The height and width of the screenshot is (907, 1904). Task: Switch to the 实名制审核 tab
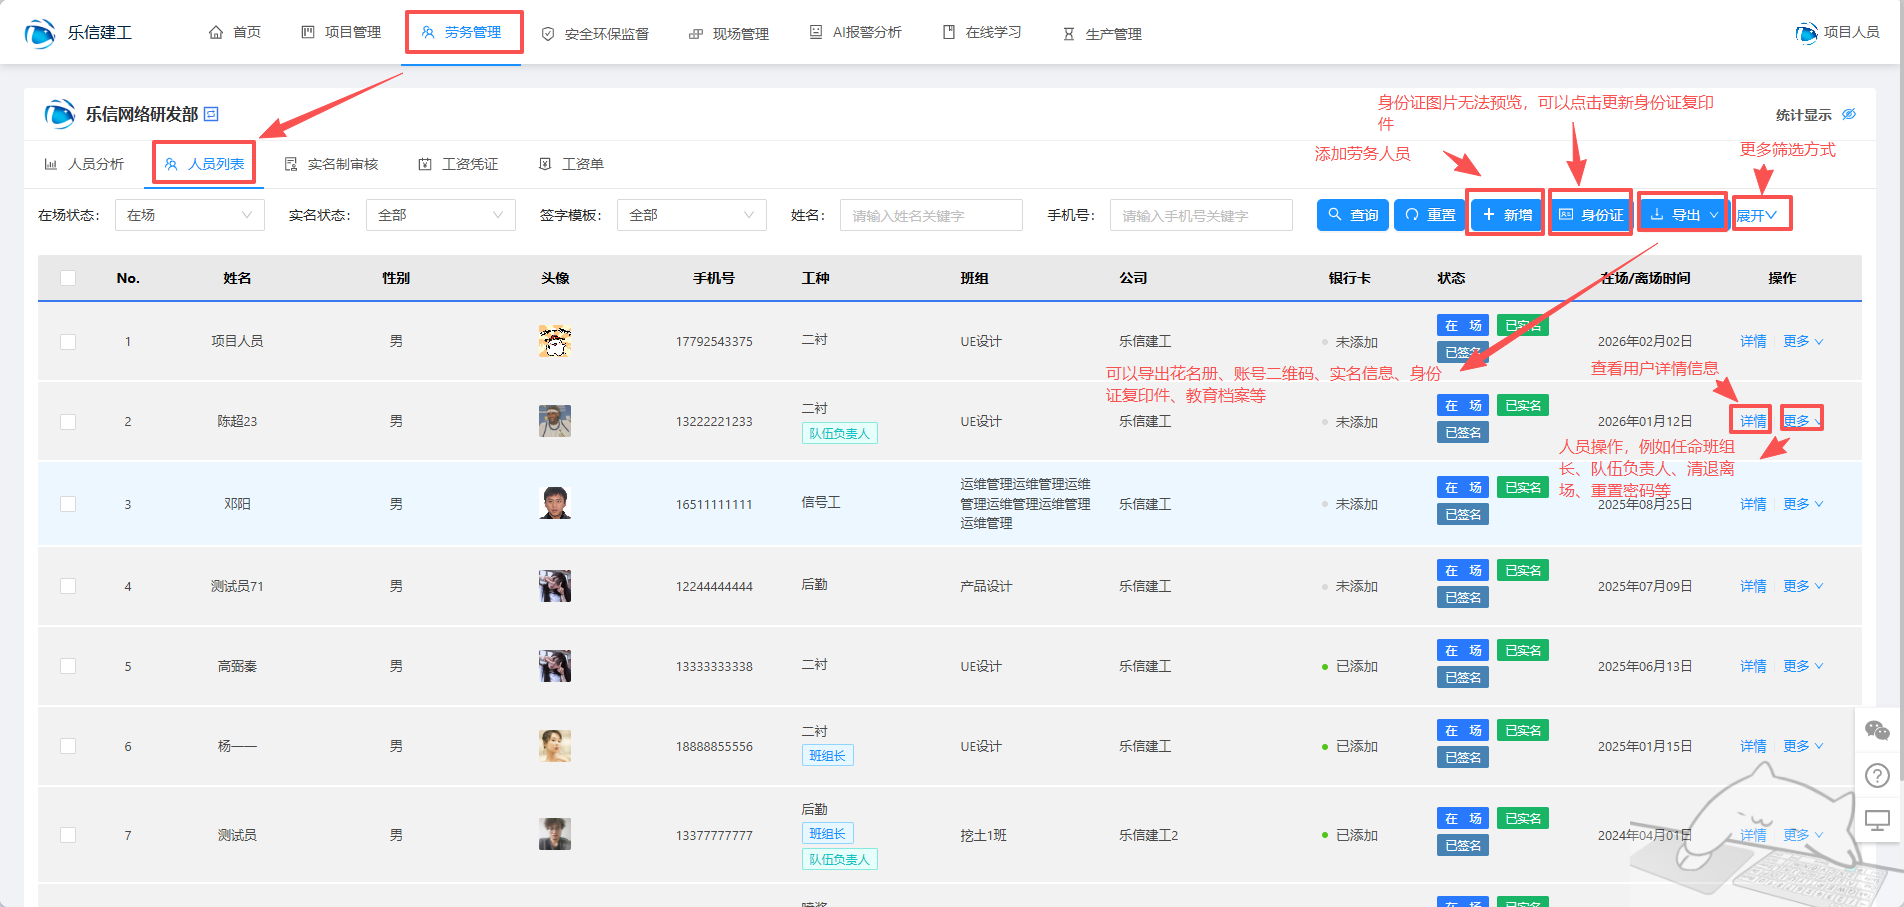click(x=331, y=164)
